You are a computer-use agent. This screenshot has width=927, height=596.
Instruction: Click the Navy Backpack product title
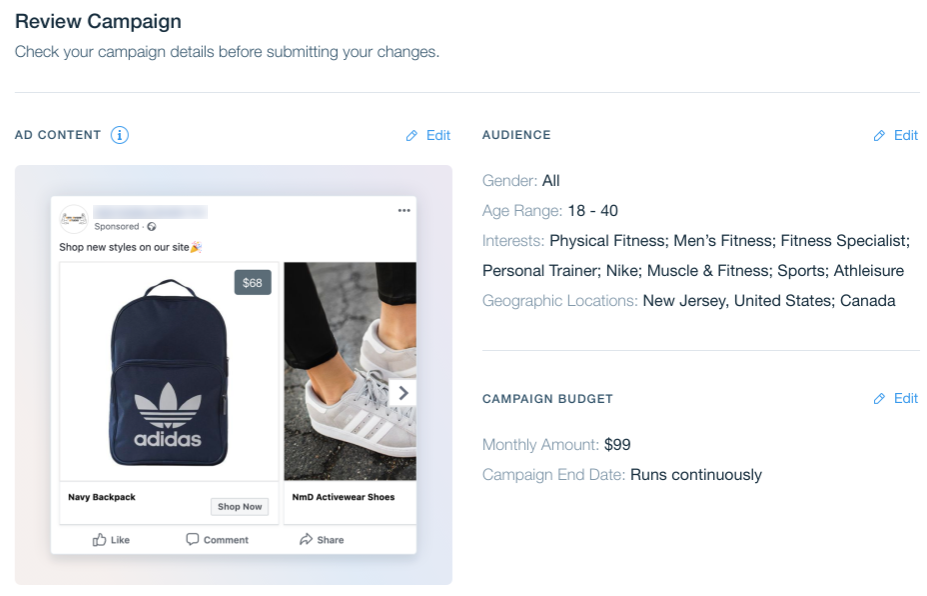point(102,497)
